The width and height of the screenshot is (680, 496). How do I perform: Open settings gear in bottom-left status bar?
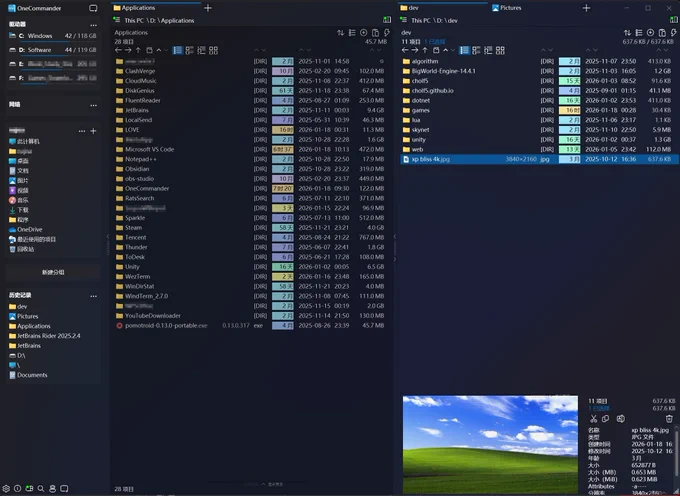pyautogui.click(x=6, y=489)
